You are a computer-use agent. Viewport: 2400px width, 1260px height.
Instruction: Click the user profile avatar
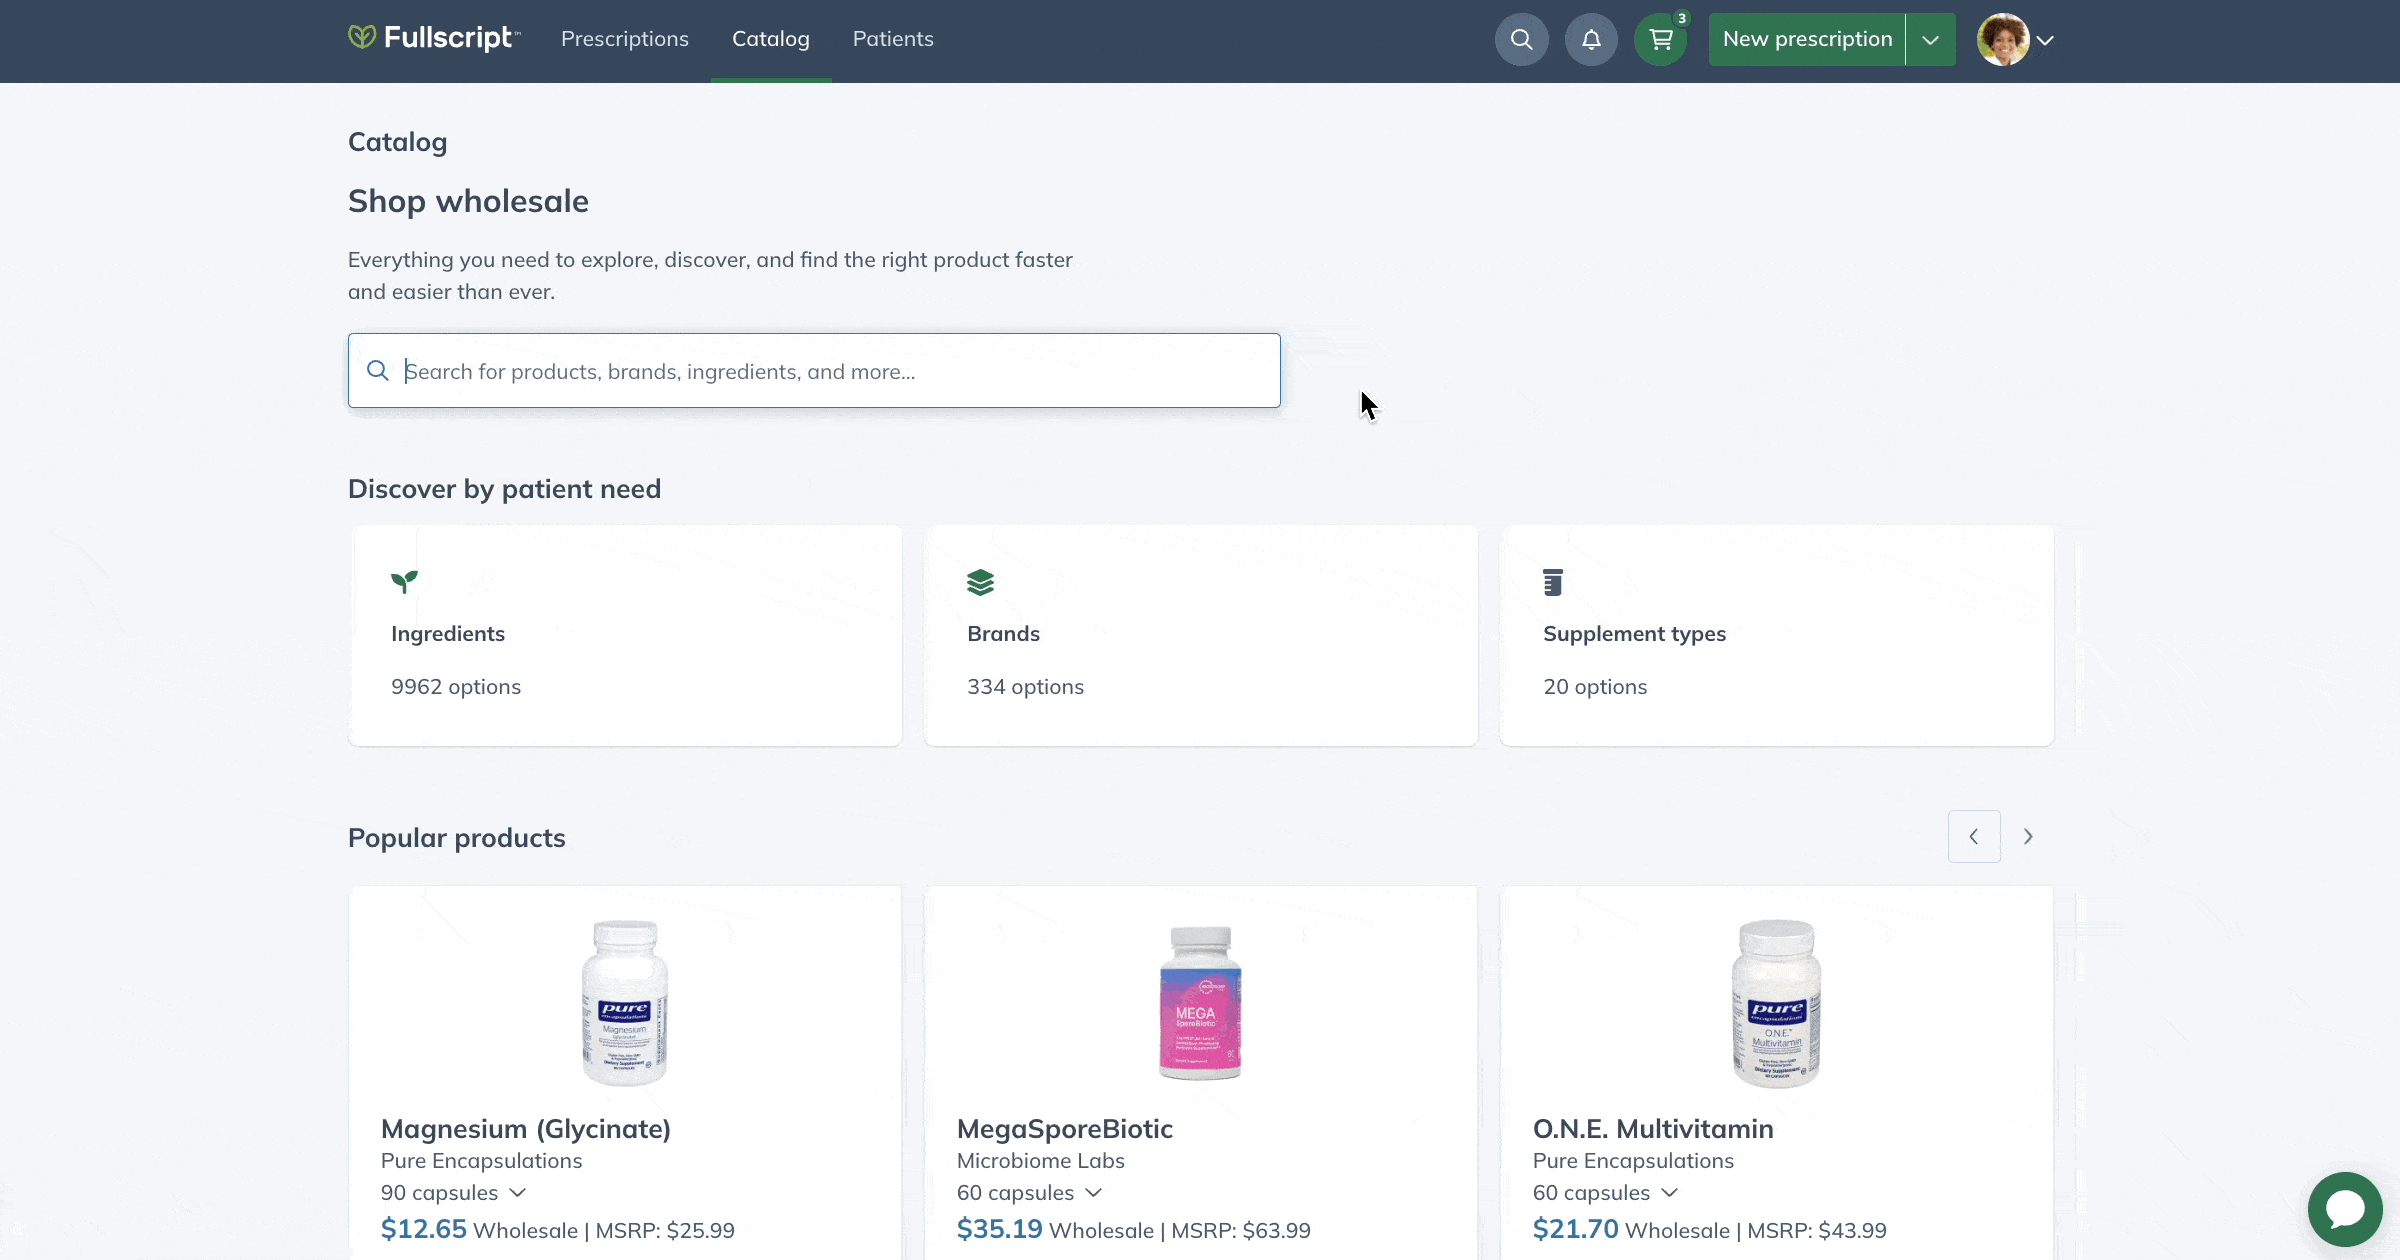(2002, 39)
